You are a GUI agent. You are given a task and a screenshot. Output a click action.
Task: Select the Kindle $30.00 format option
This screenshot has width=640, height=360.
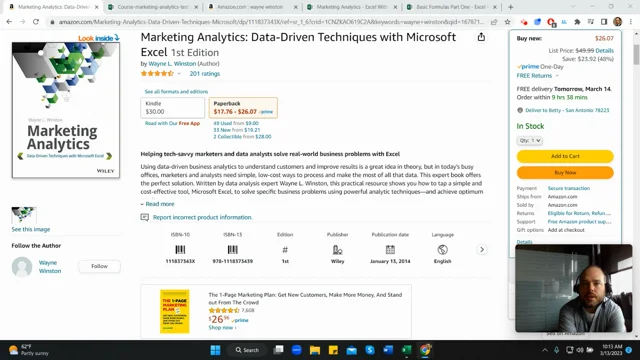[x=173, y=108]
